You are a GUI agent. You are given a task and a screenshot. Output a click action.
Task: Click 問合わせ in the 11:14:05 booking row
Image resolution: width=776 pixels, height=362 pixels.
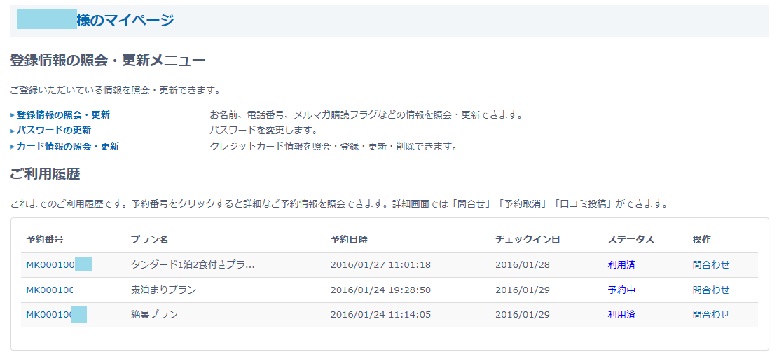pyautogui.click(x=711, y=314)
